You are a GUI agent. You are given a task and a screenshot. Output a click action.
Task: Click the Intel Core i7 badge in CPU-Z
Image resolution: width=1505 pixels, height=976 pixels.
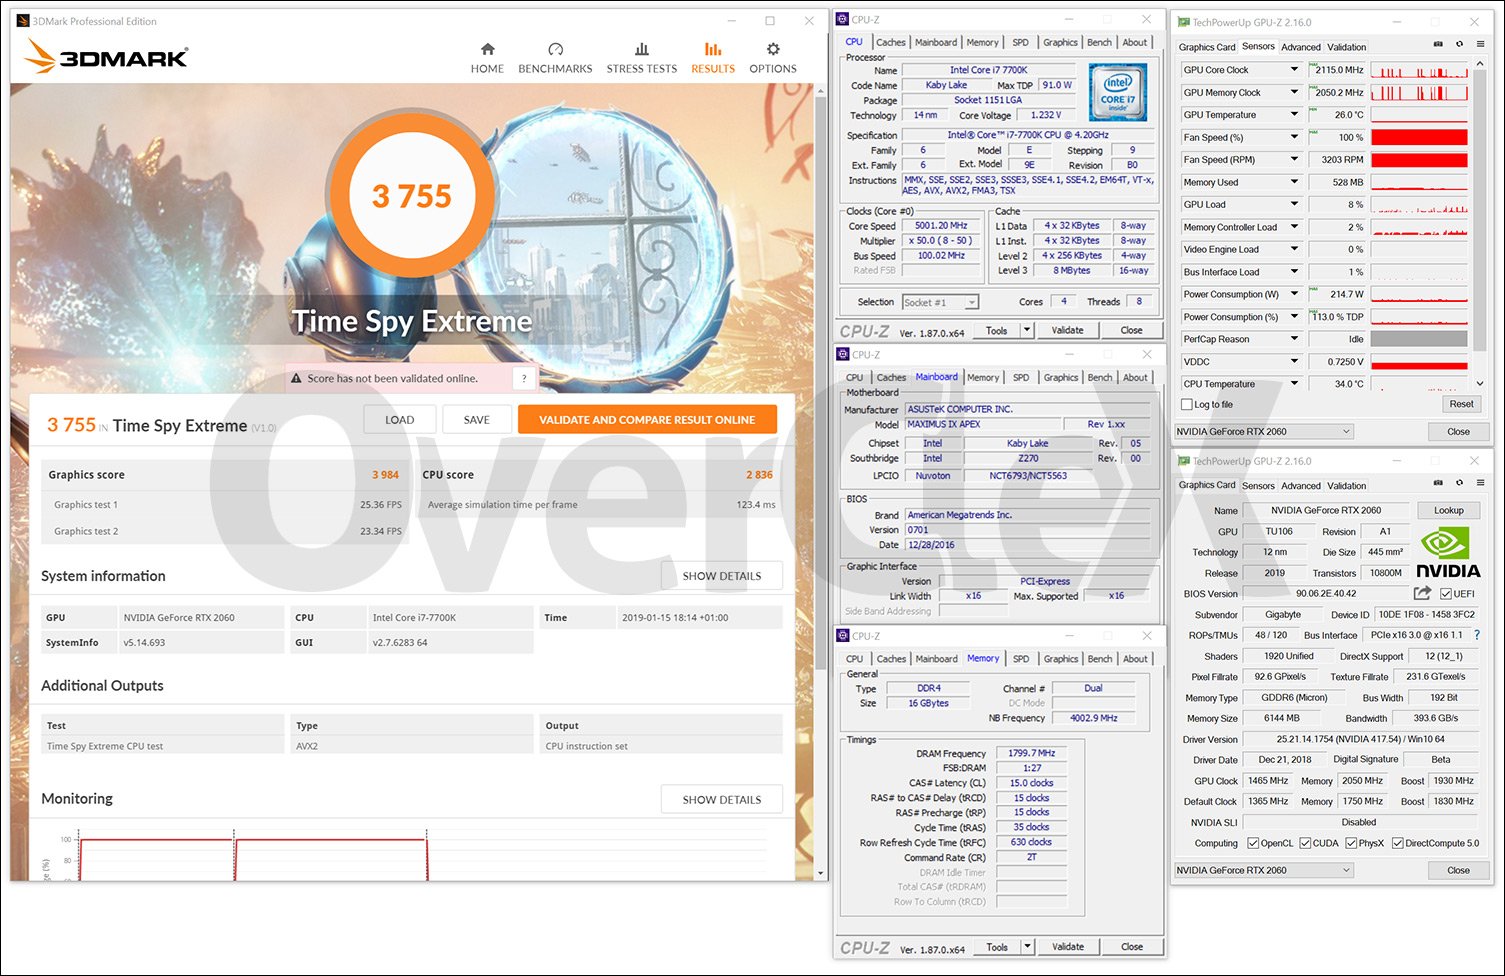tap(1117, 92)
